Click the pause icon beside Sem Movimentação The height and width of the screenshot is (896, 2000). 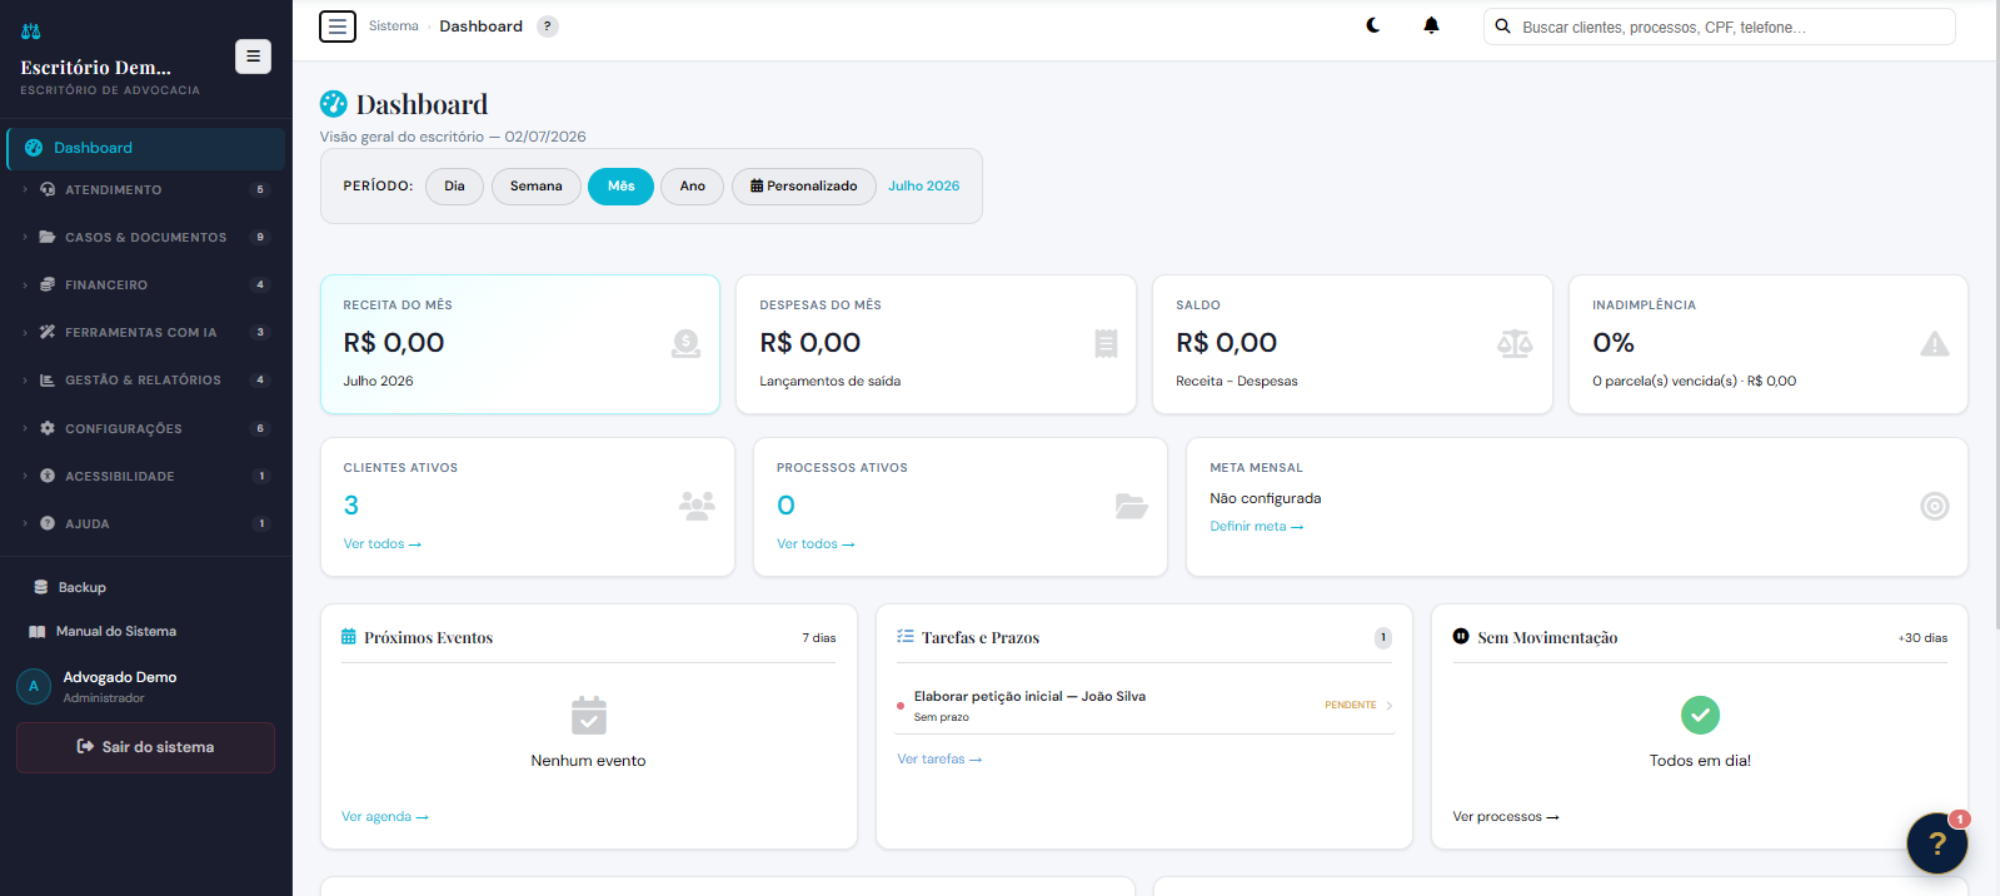click(1461, 636)
